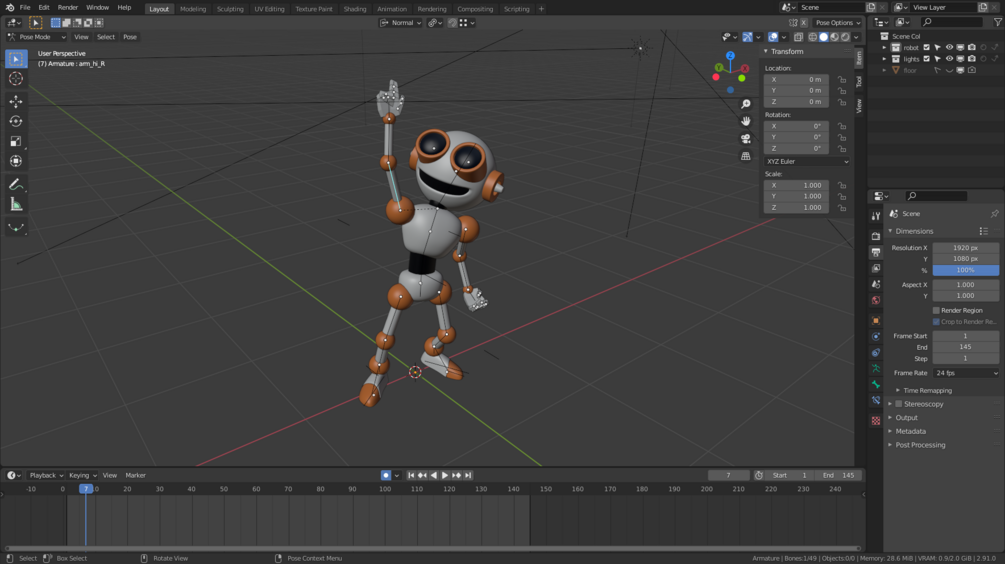Open the View Layer properties tab
This screenshot has height=564, width=1005.
point(876,268)
